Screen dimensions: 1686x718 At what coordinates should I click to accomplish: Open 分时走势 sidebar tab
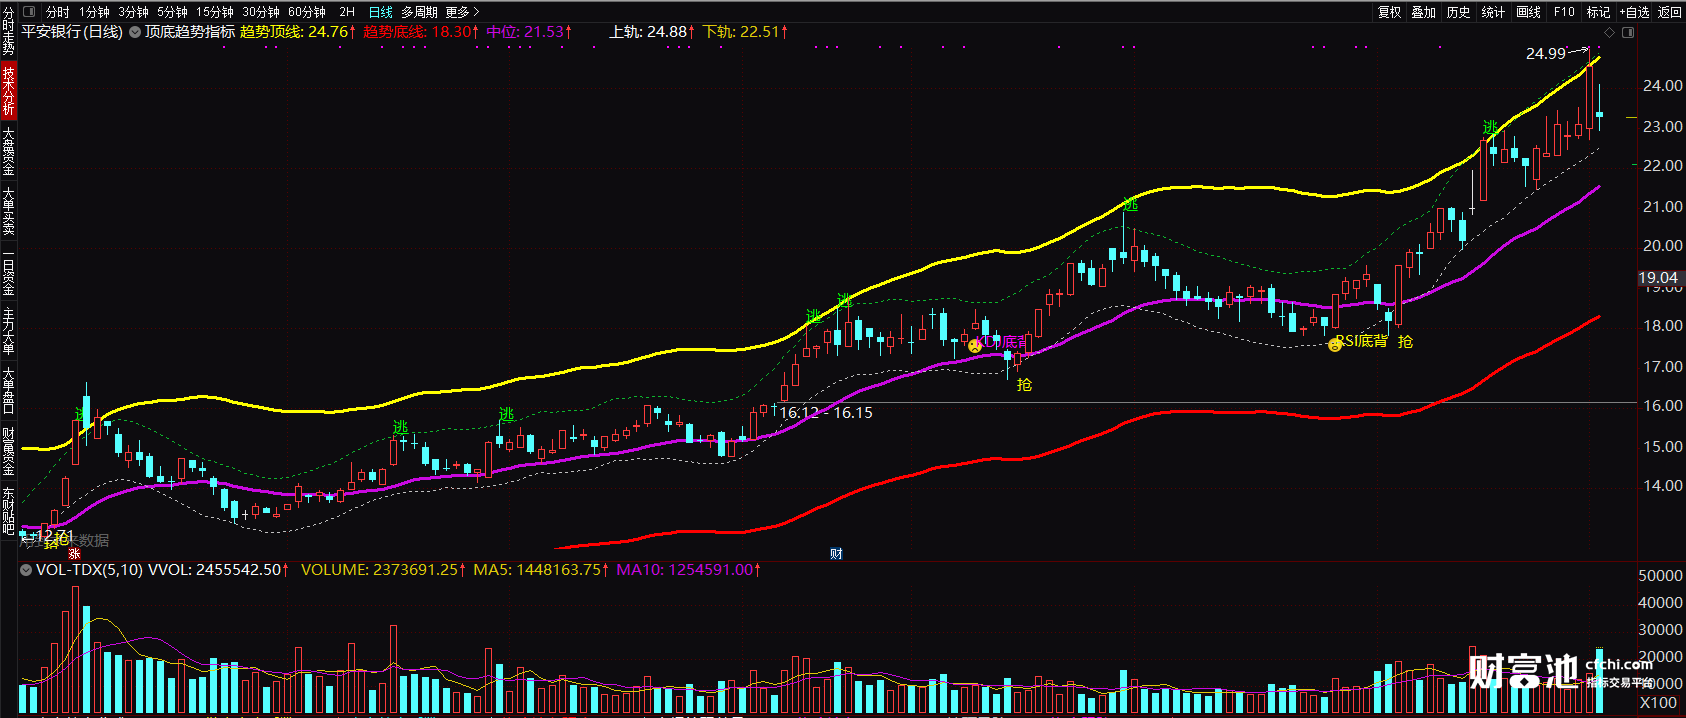(x=8, y=30)
